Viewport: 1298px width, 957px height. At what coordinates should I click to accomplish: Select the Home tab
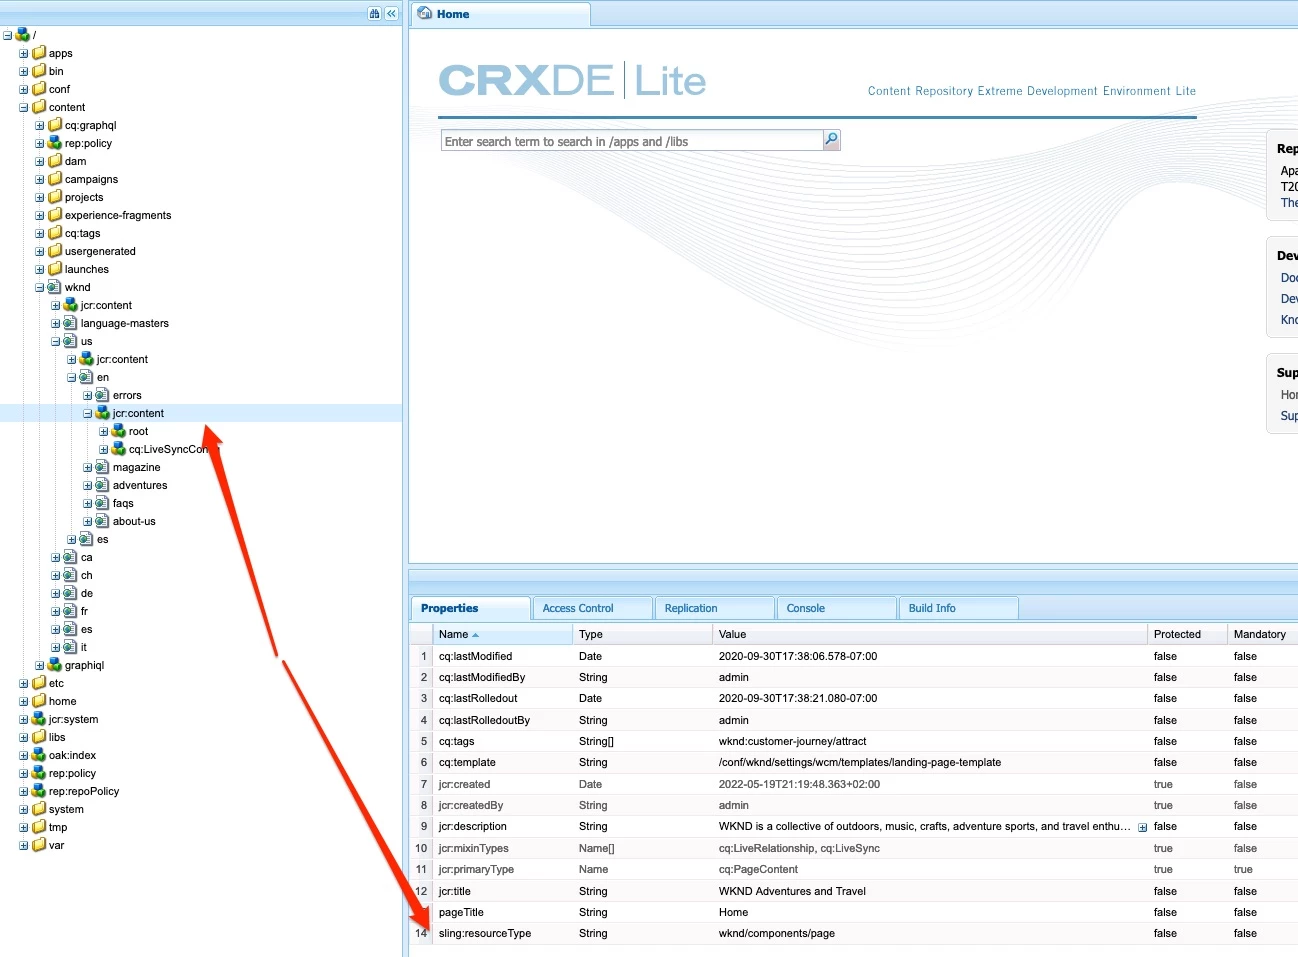point(501,14)
